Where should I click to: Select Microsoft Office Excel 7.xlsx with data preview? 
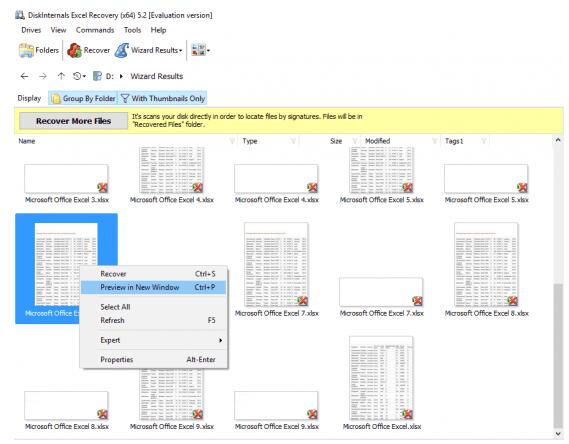[x=276, y=264]
